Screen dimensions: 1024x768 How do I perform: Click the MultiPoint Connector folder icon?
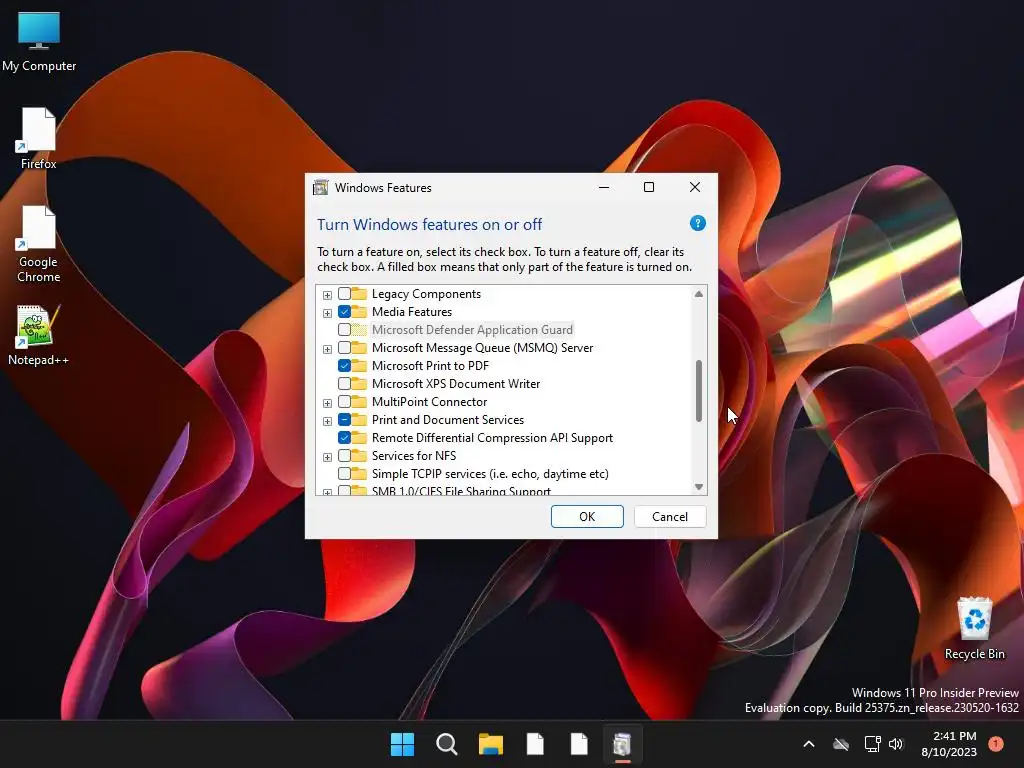[359, 402]
